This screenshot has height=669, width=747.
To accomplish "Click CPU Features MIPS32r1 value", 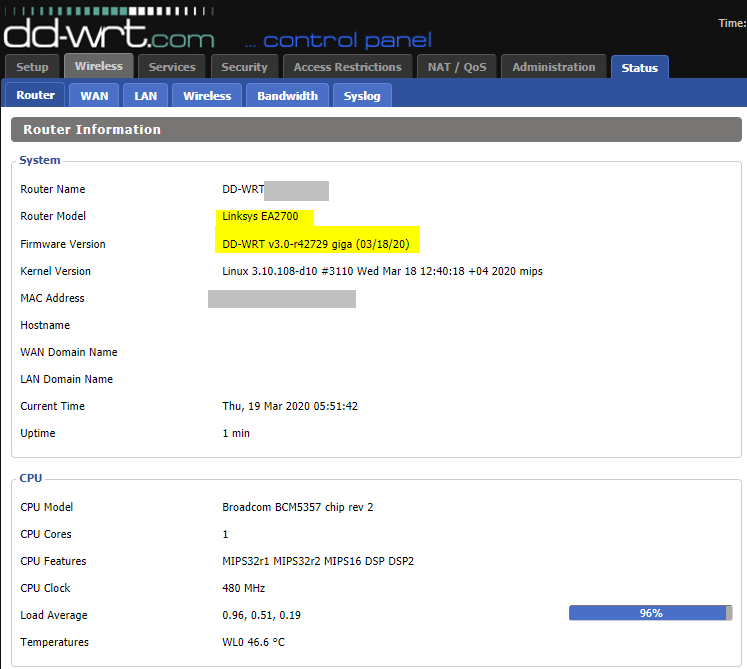I will click(x=318, y=561).
